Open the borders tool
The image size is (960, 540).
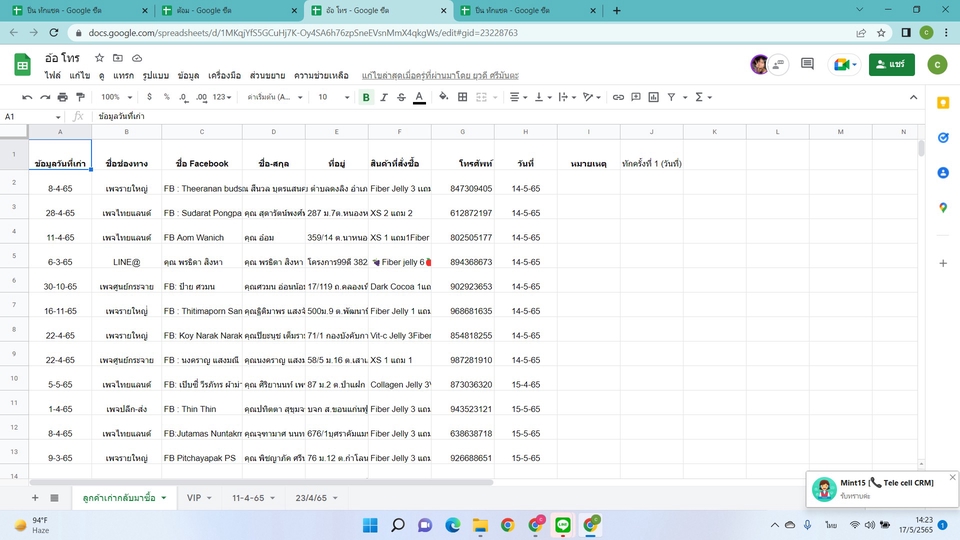(463, 97)
